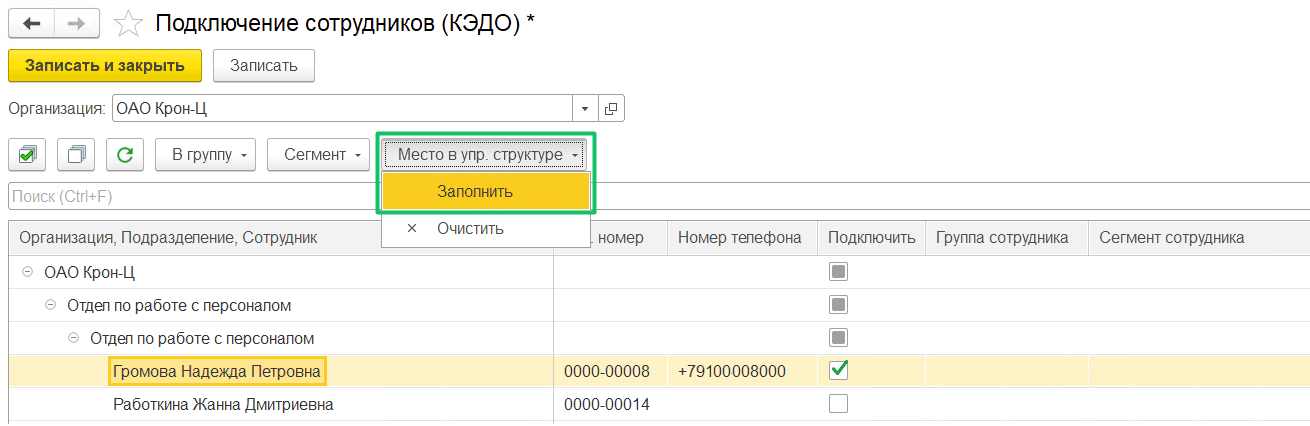This screenshot has height=426, width=1310.
Task: Open the Сегмент dropdown
Action: pos(319,155)
